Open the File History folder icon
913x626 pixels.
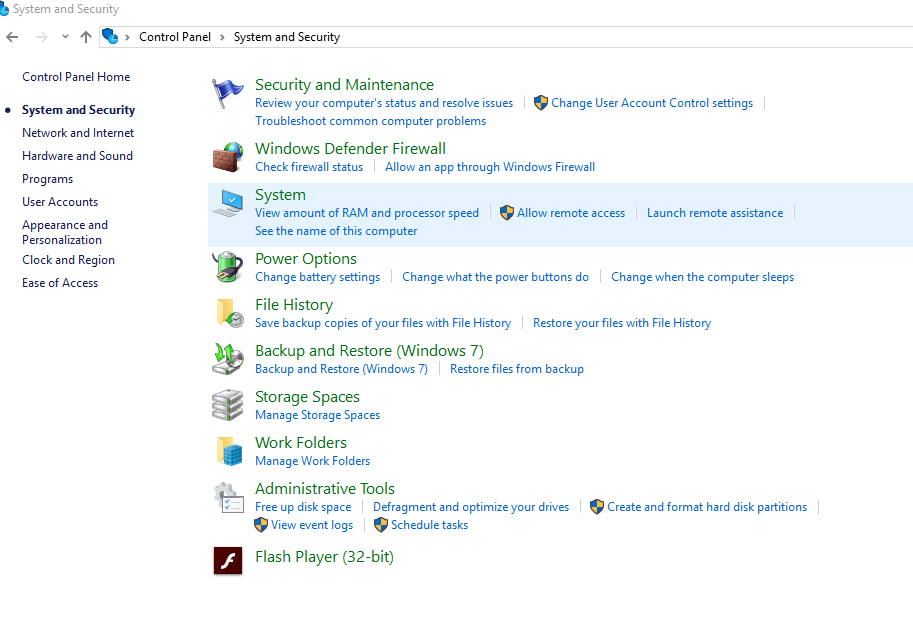[229, 313]
